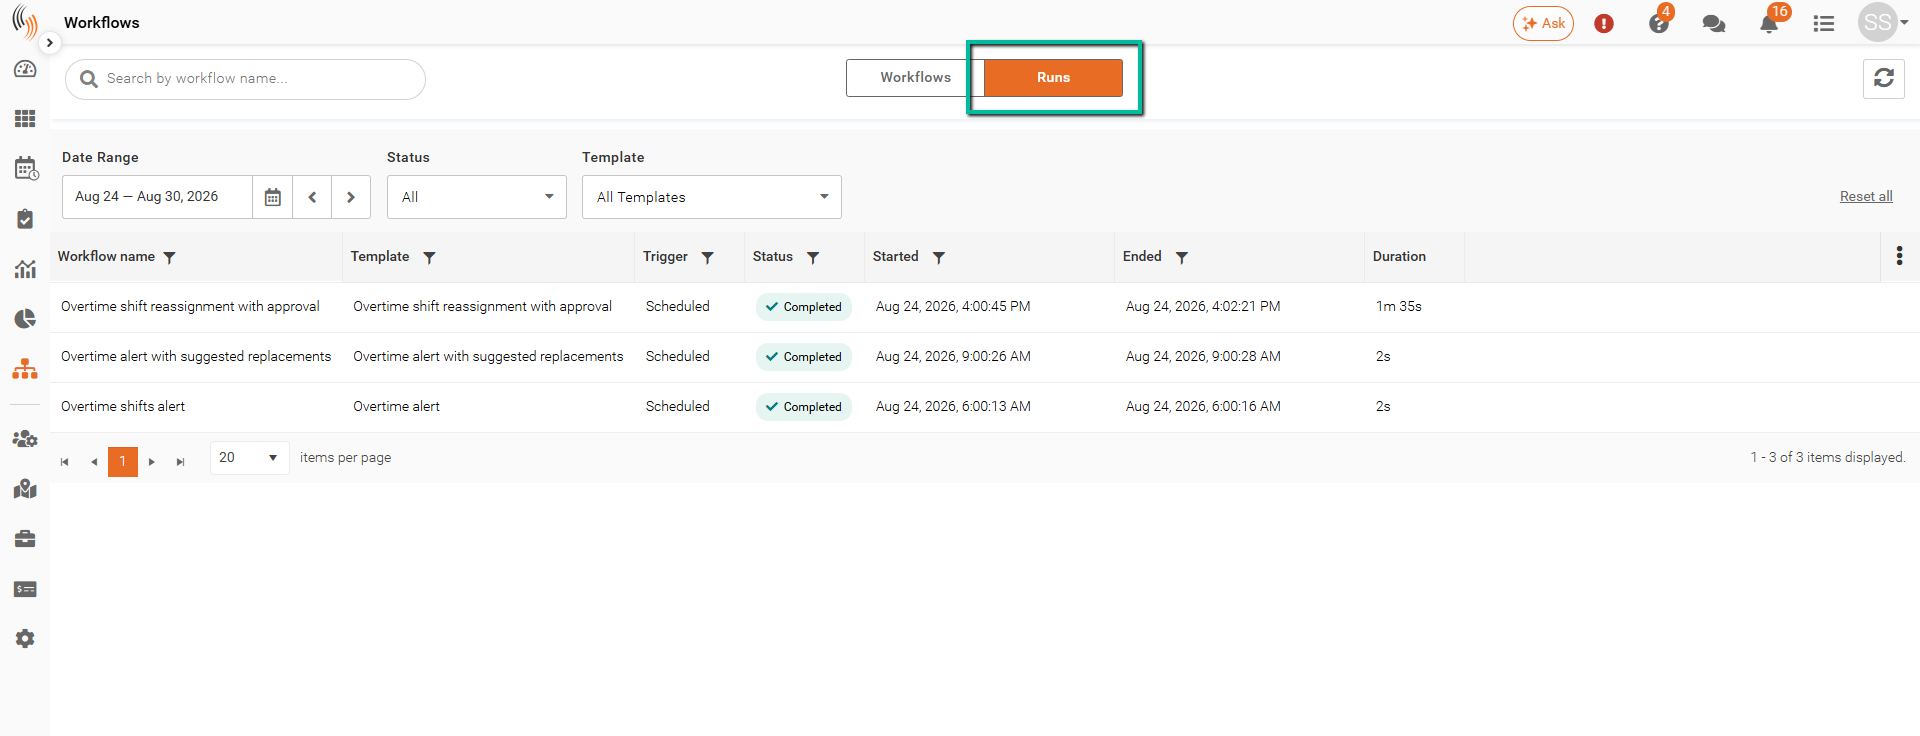Open the analytics chart icon in sidebar
The image size is (1920, 736).
[x=25, y=269]
